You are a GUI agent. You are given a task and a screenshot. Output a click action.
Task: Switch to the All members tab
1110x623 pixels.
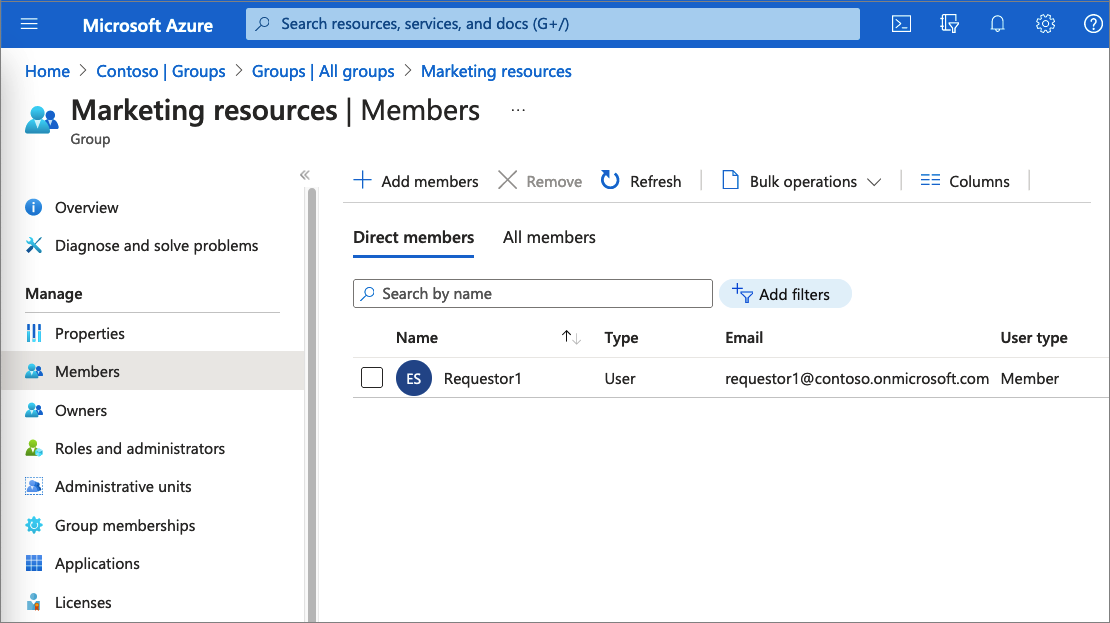click(549, 237)
